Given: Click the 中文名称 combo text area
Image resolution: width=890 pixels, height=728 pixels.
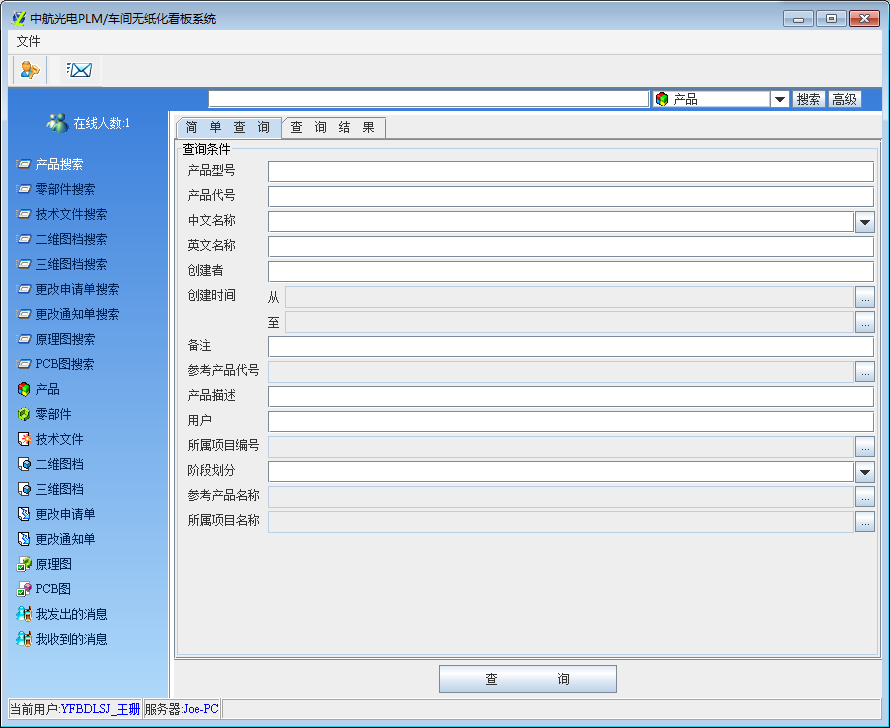Looking at the screenshot, I should pos(561,221).
